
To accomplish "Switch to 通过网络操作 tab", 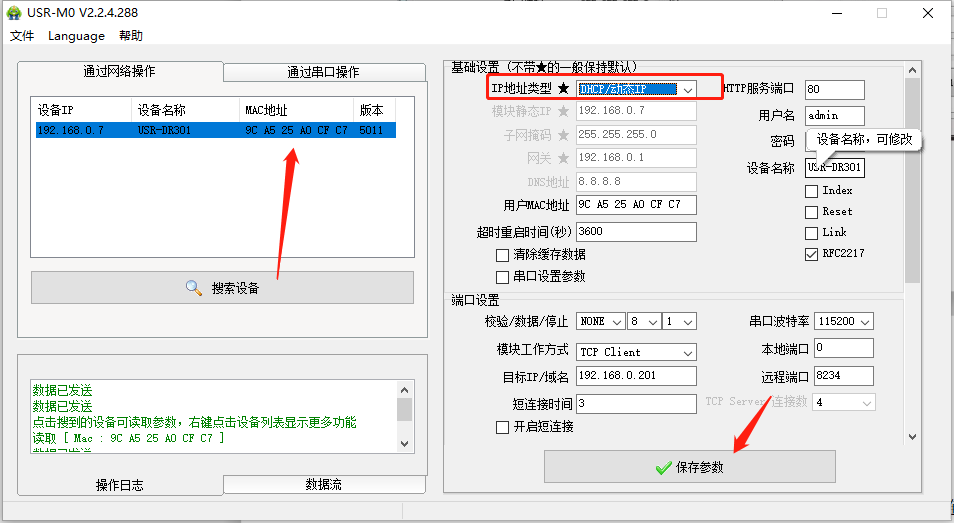I will 120,71.
